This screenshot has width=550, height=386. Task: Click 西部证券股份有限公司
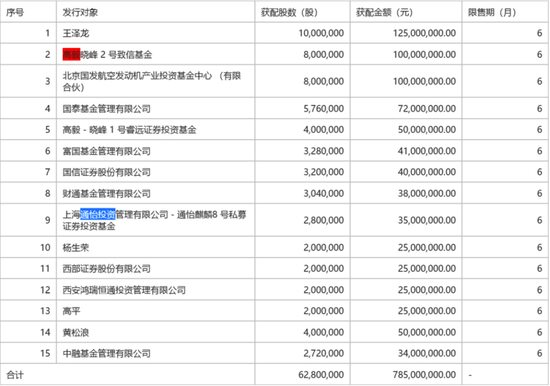[x=107, y=269]
